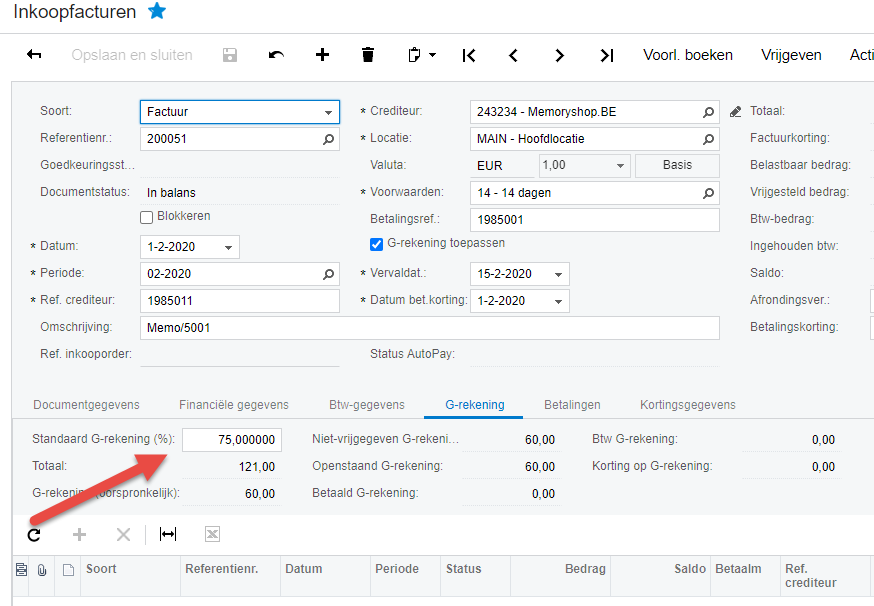
Task: Open the Datum bet.korting date dropdown
Action: point(558,302)
